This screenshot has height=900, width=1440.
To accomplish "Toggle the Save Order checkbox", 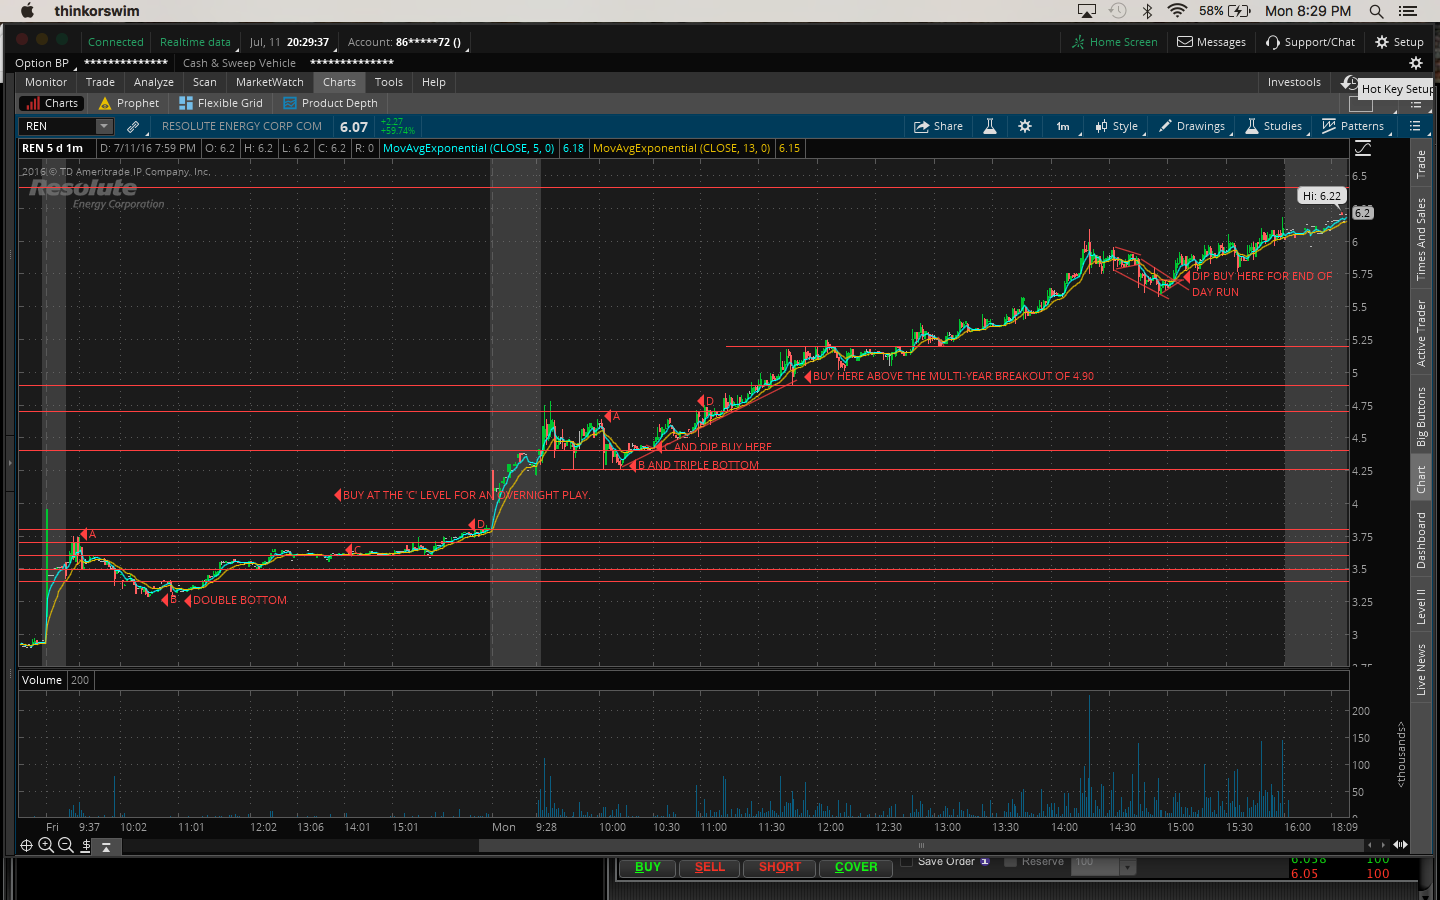I will coord(907,861).
